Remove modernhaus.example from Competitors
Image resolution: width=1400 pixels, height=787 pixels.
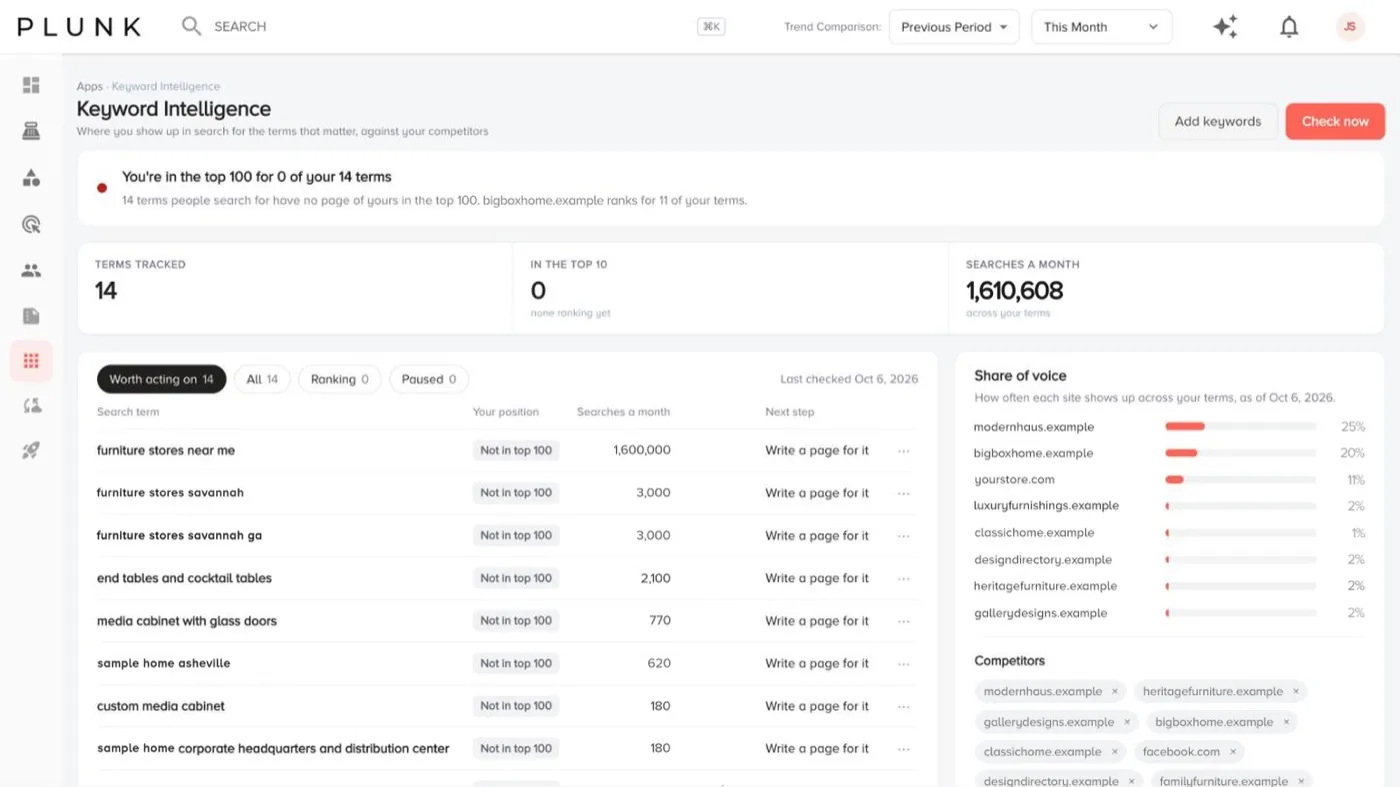1115,691
